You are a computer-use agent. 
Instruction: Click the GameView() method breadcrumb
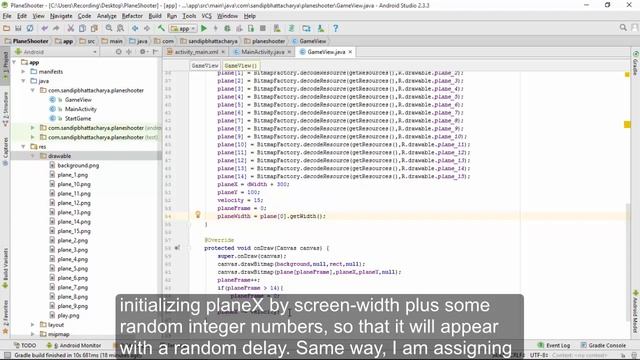click(241, 66)
